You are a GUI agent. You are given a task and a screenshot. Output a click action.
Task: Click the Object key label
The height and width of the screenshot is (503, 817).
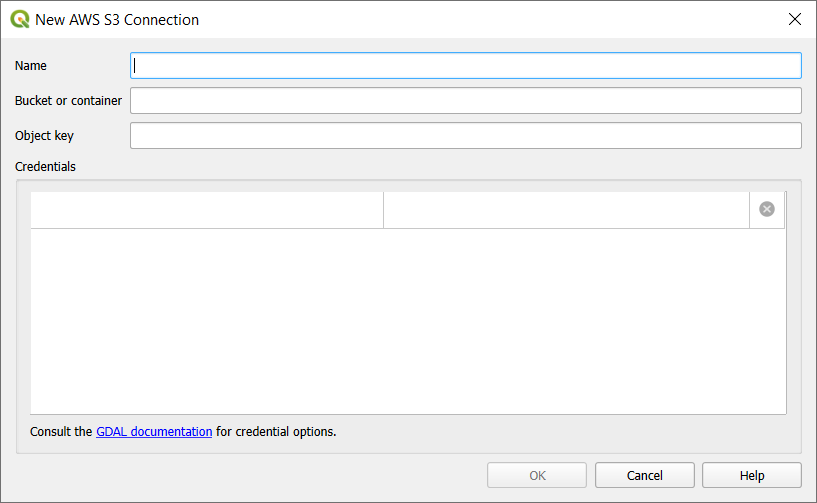44,135
